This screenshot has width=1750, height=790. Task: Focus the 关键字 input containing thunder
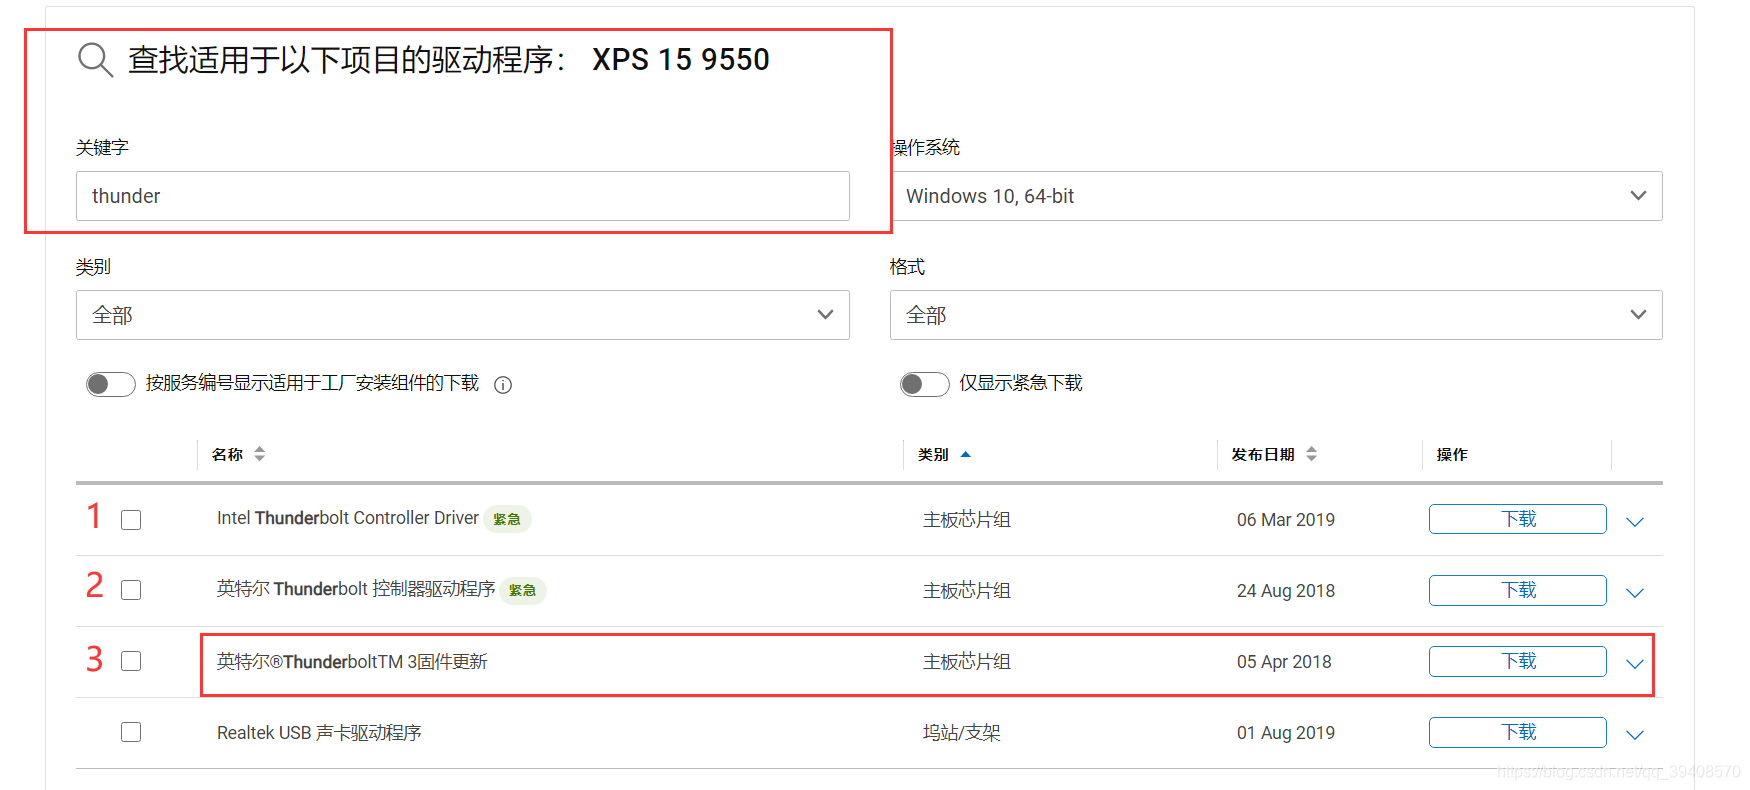463,196
